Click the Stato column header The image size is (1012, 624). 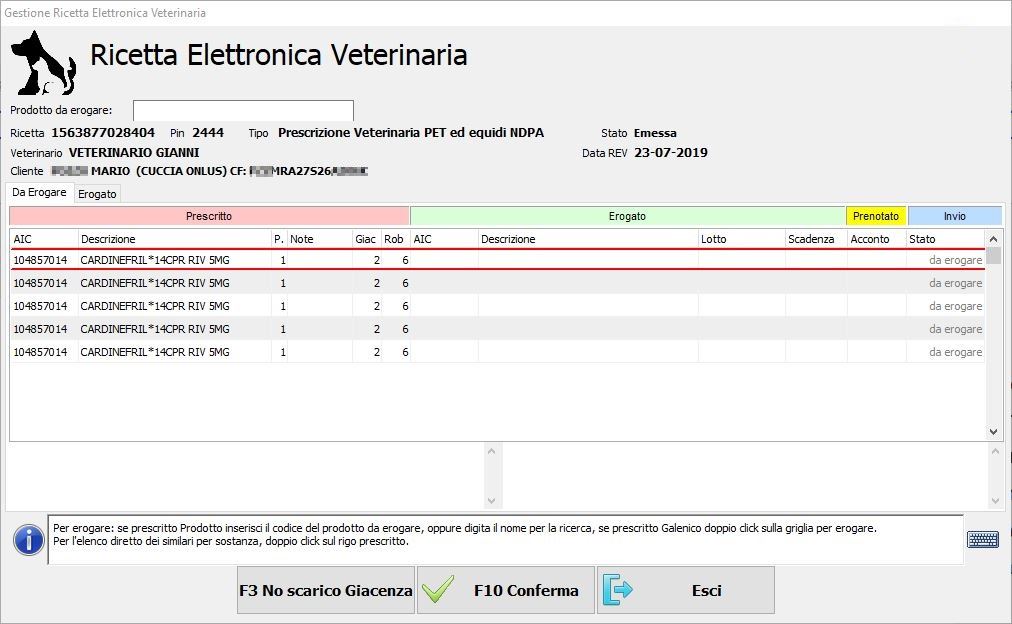coord(944,239)
